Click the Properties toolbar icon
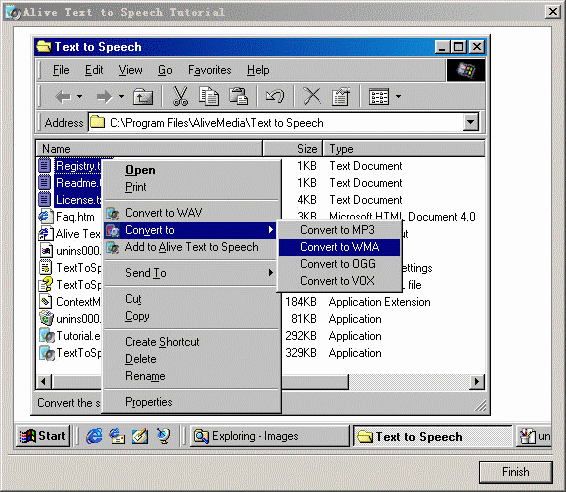 click(x=340, y=96)
